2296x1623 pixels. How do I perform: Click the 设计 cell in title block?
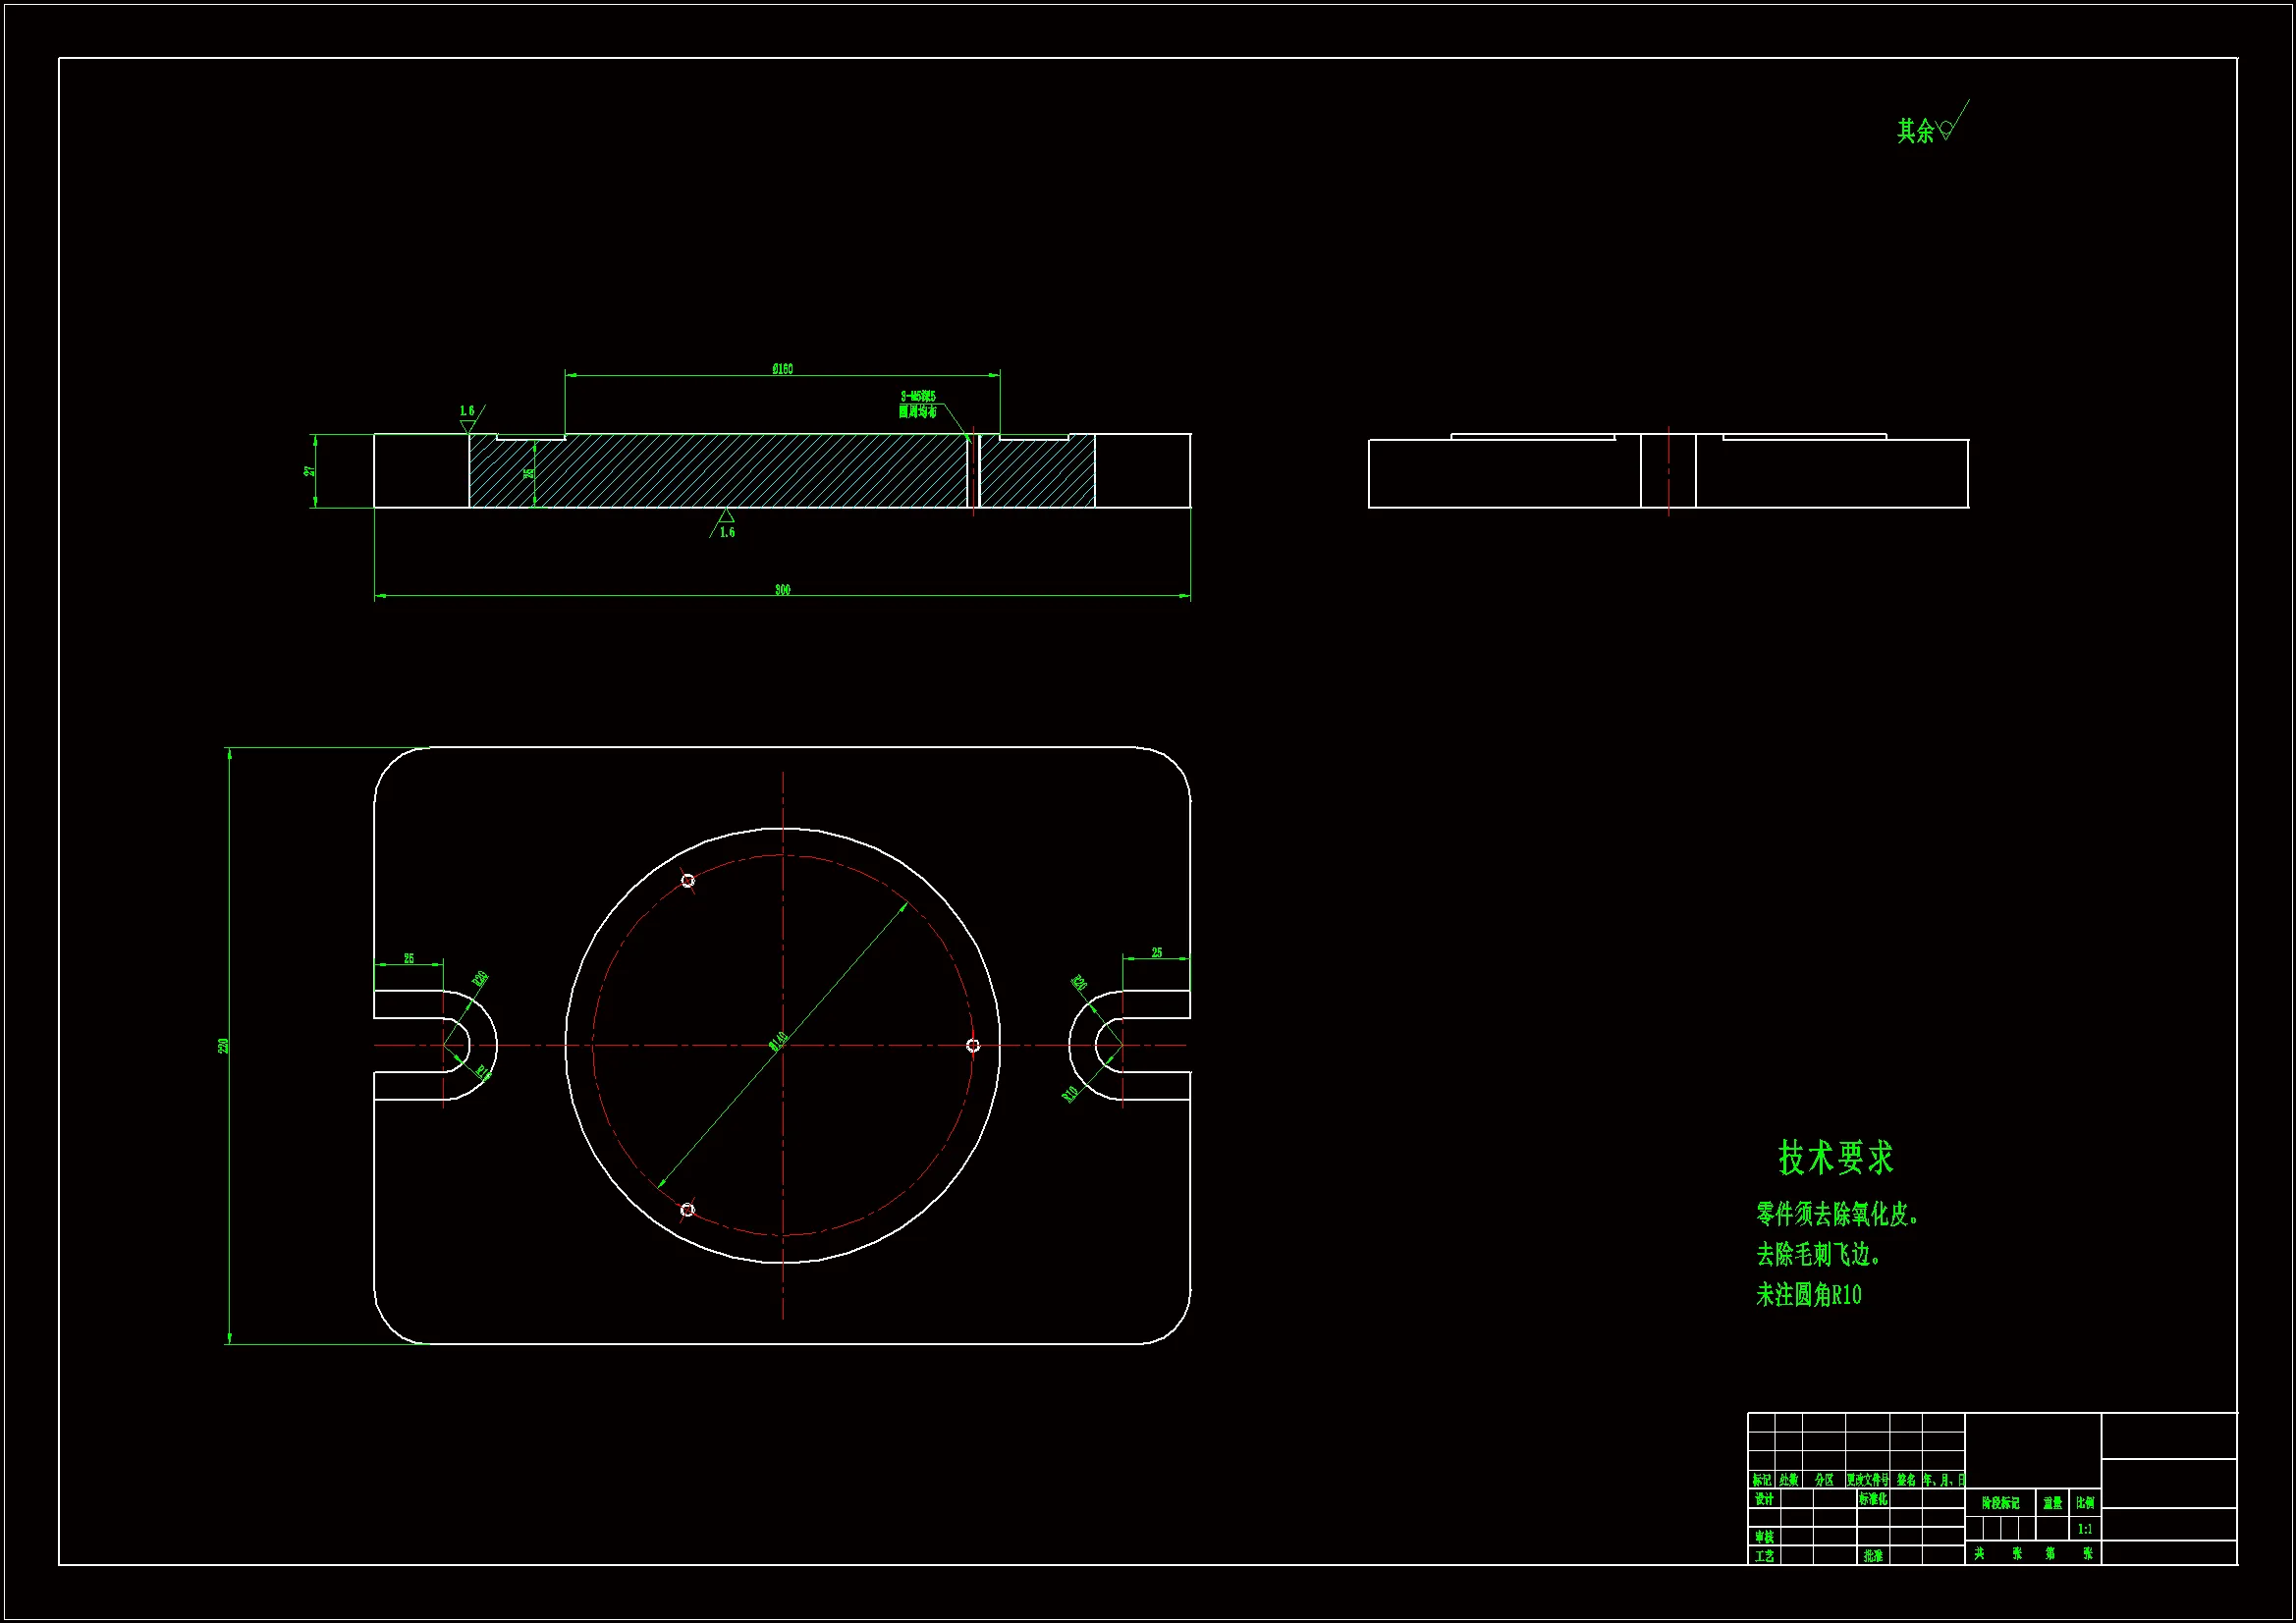[1764, 1500]
